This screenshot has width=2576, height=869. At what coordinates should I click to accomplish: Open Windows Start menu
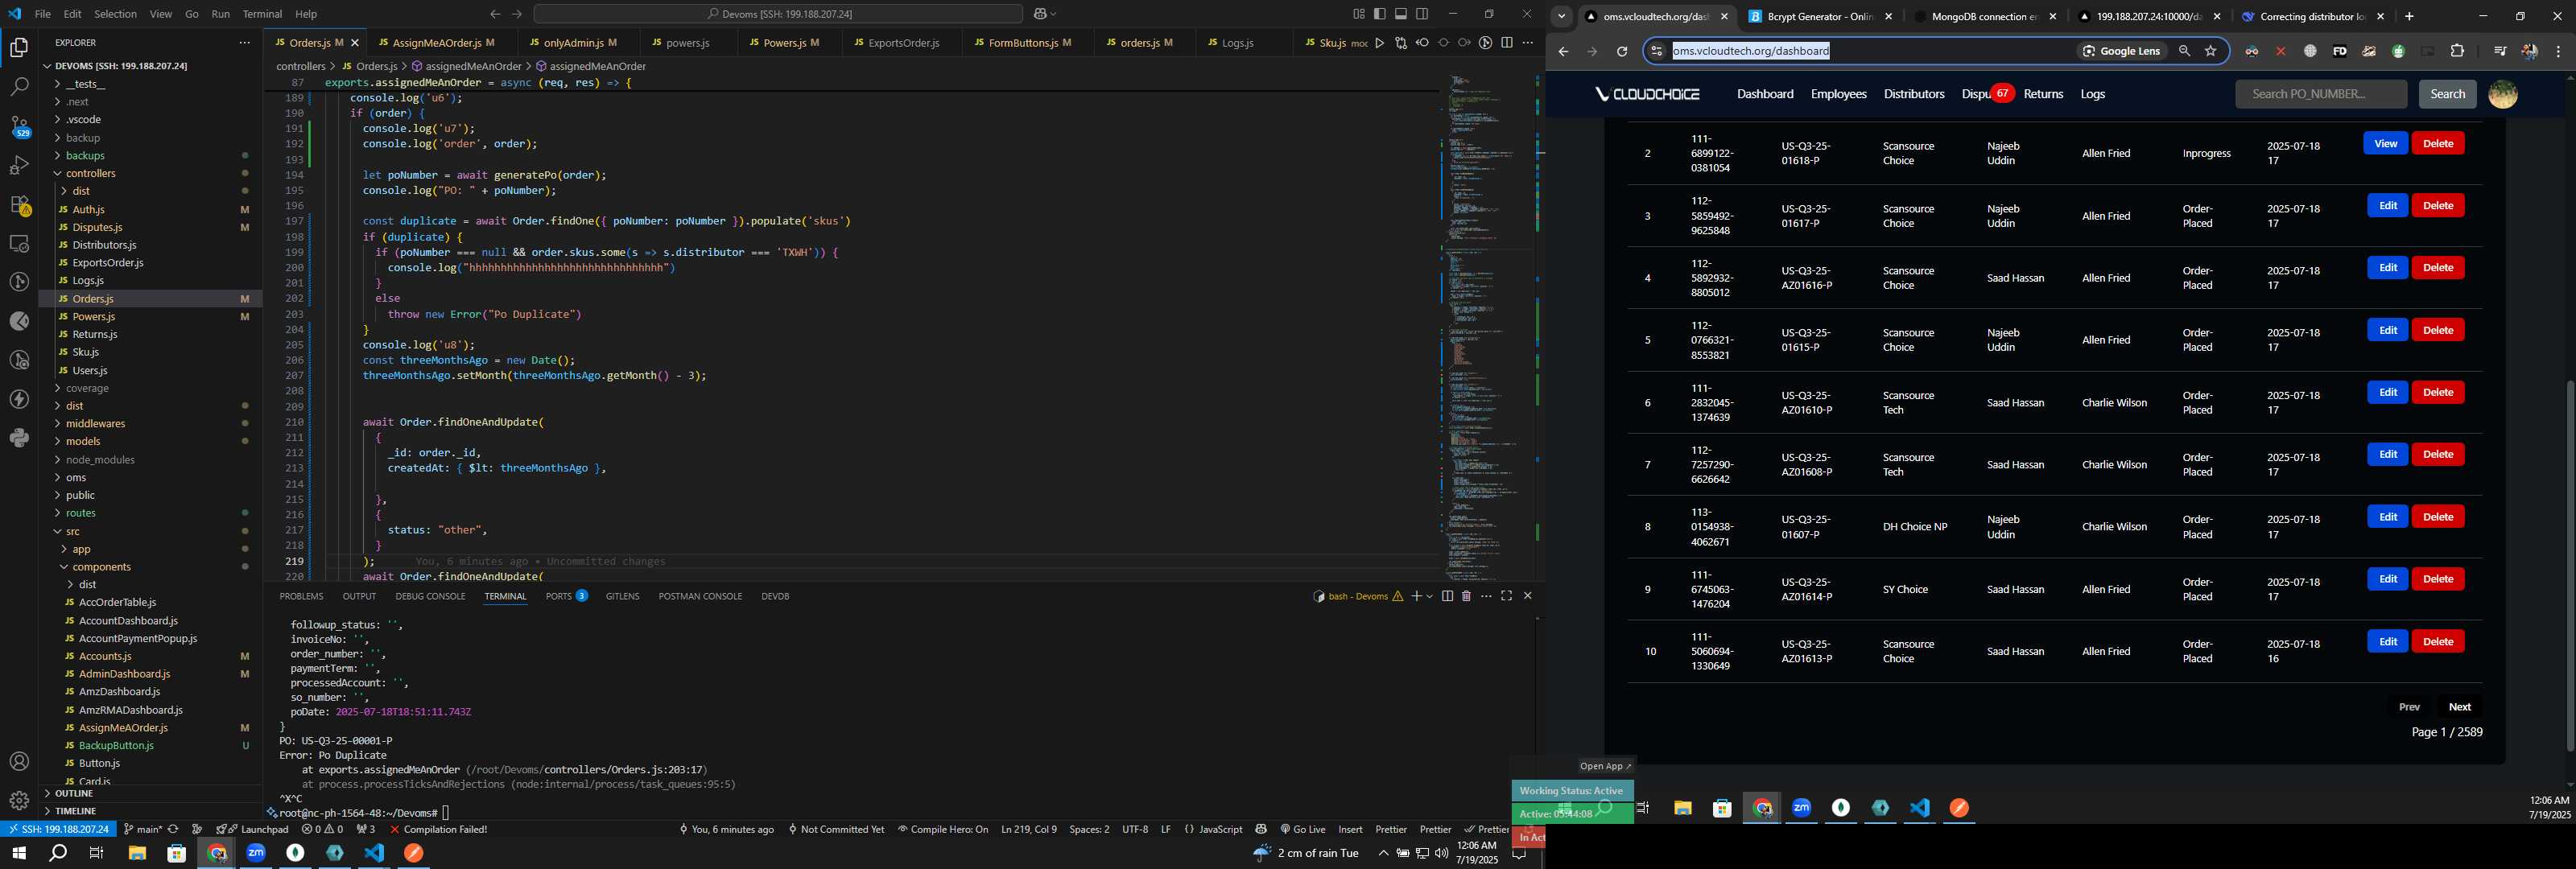click(x=18, y=853)
